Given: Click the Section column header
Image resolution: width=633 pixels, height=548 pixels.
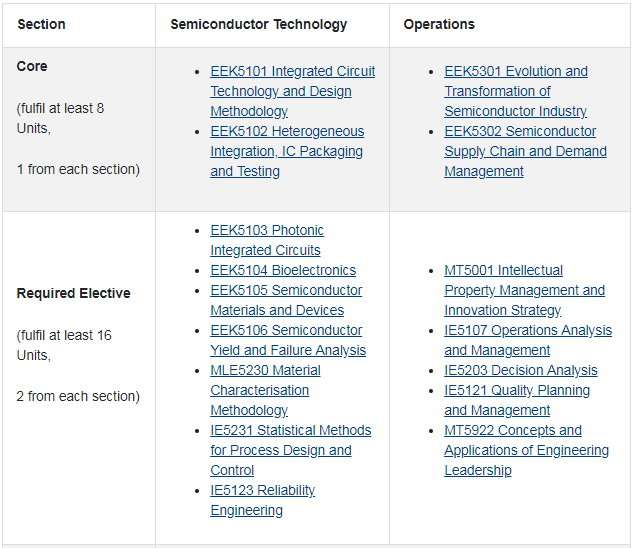Looking at the screenshot, I should tap(41, 24).
